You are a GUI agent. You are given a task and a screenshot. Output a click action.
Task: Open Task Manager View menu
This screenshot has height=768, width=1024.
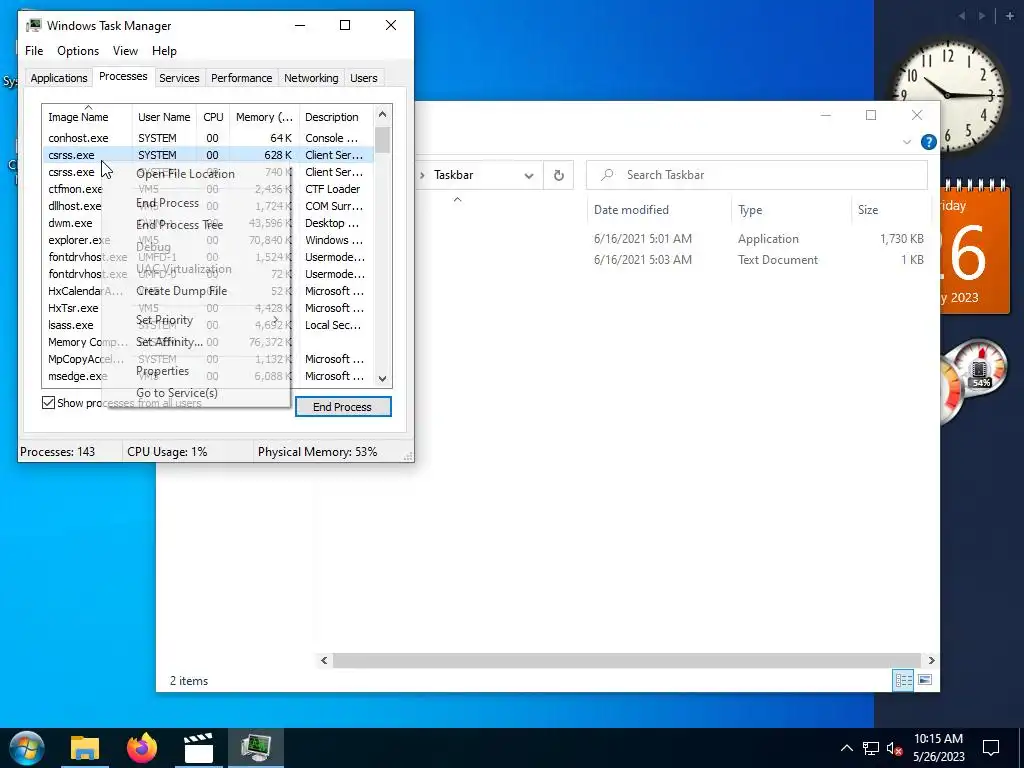click(x=125, y=51)
